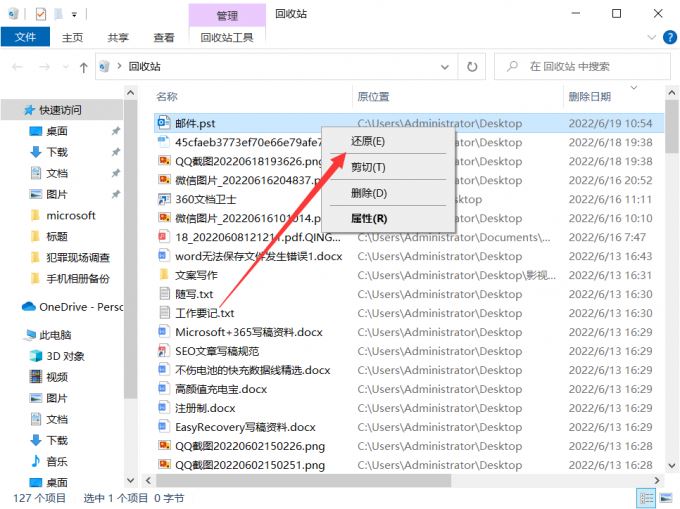Click the SEO文章写稿规范 document icon

[x=164, y=351]
